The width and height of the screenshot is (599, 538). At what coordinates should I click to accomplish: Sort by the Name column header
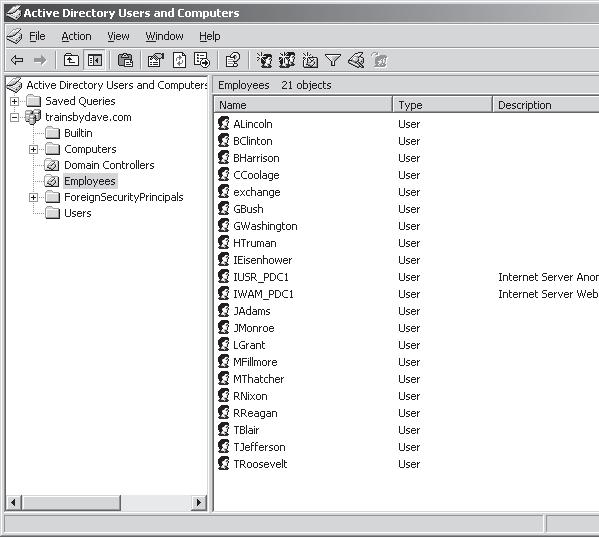point(303,105)
